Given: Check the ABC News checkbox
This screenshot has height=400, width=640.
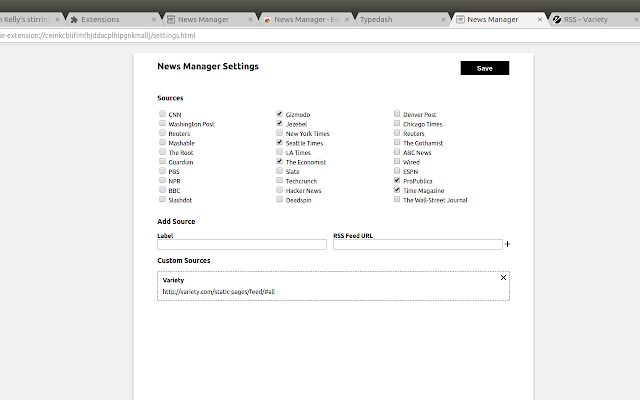Looking at the screenshot, I should tap(397, 151).
